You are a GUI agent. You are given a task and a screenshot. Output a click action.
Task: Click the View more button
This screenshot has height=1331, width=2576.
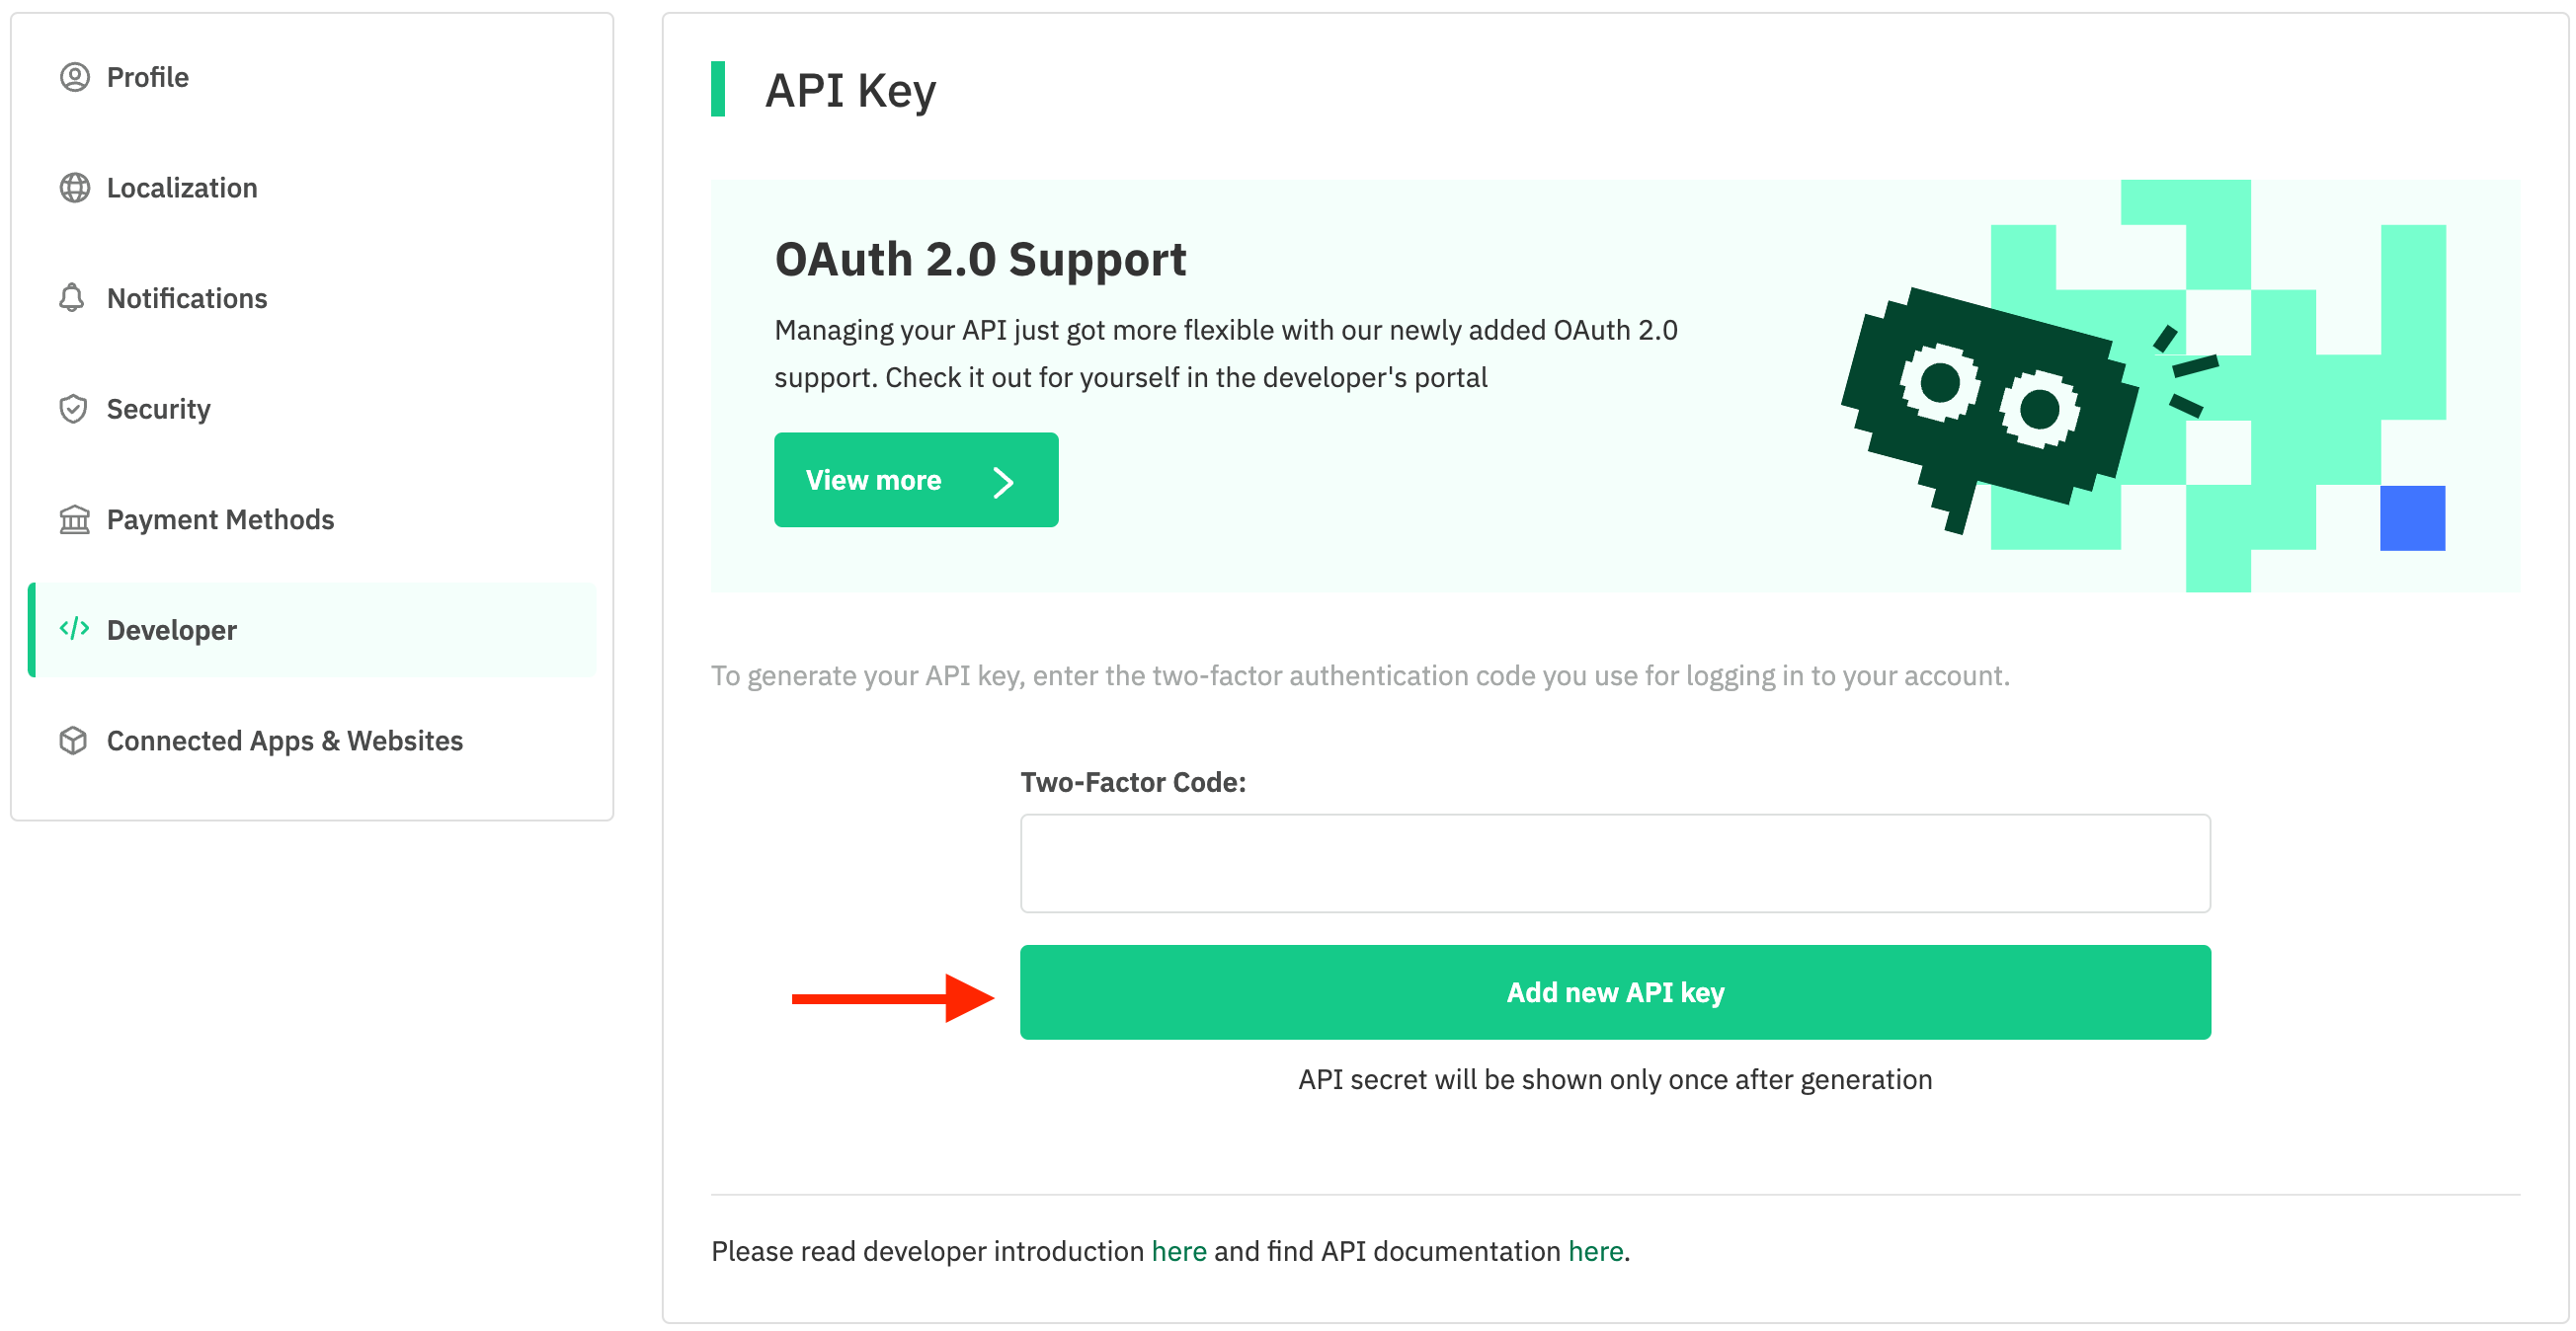[916, 480]
